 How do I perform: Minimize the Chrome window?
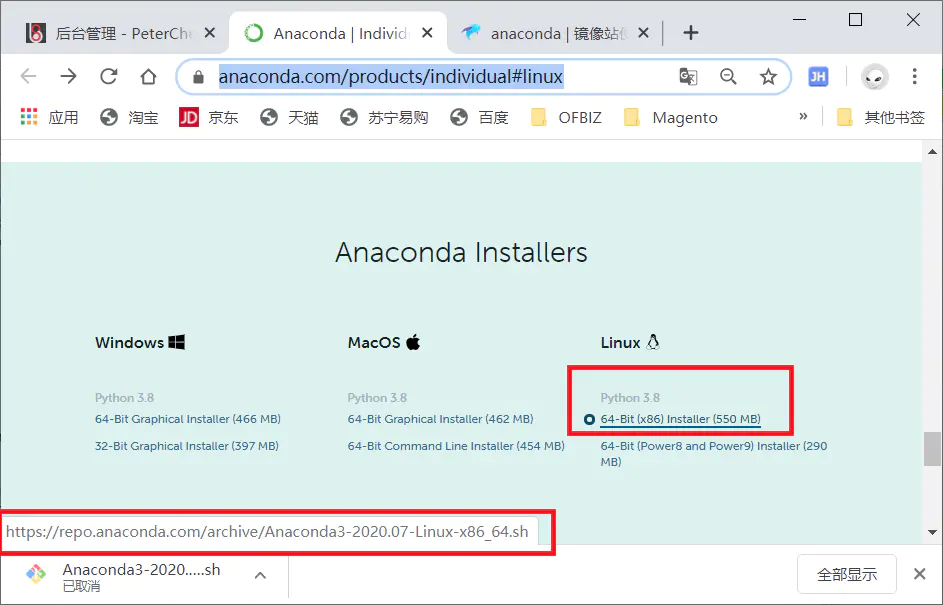799,20
